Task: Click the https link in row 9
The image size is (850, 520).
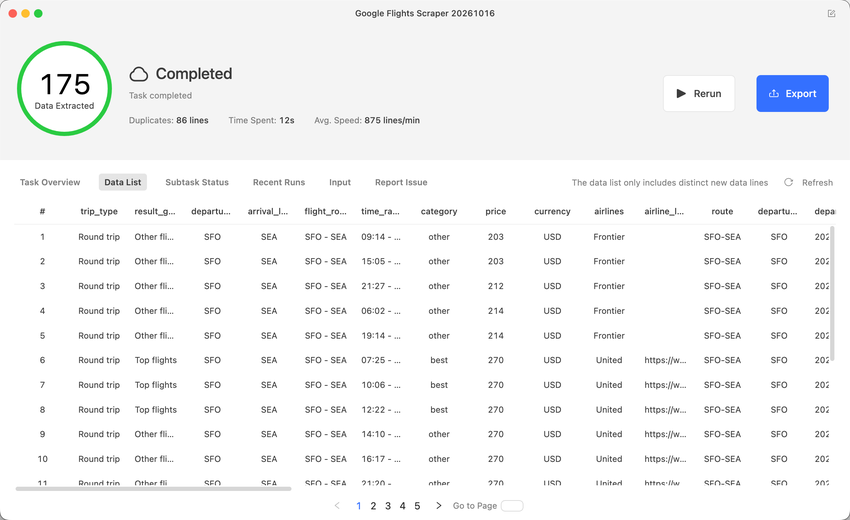Action: 665,434
